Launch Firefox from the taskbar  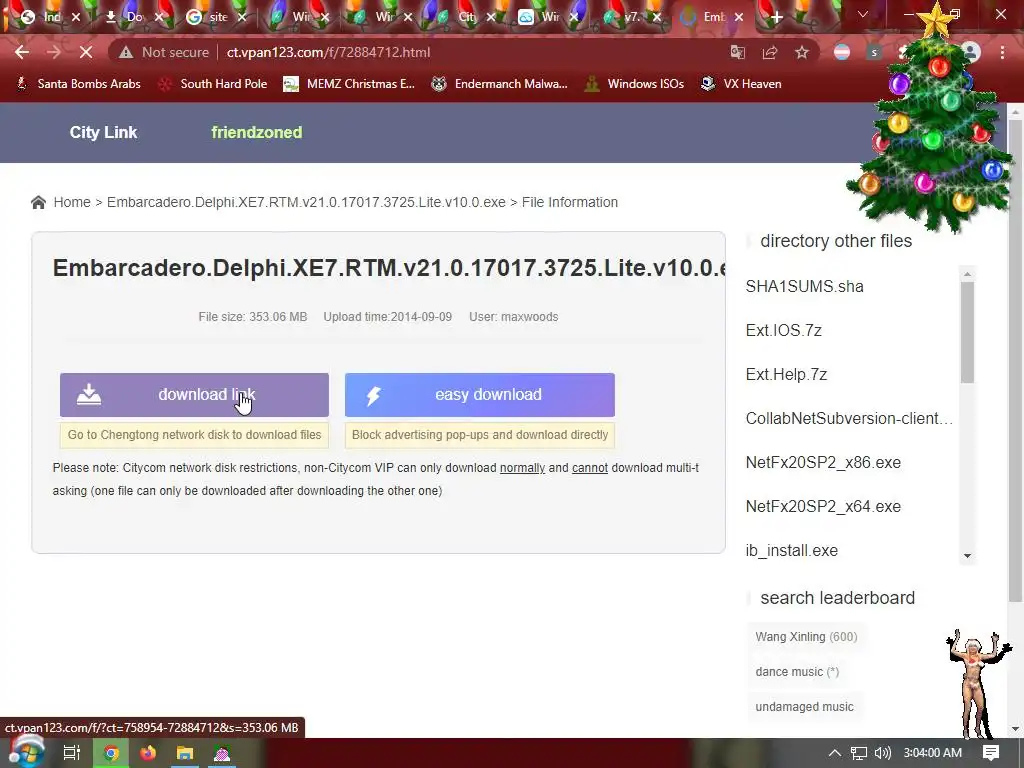(148, 753)
